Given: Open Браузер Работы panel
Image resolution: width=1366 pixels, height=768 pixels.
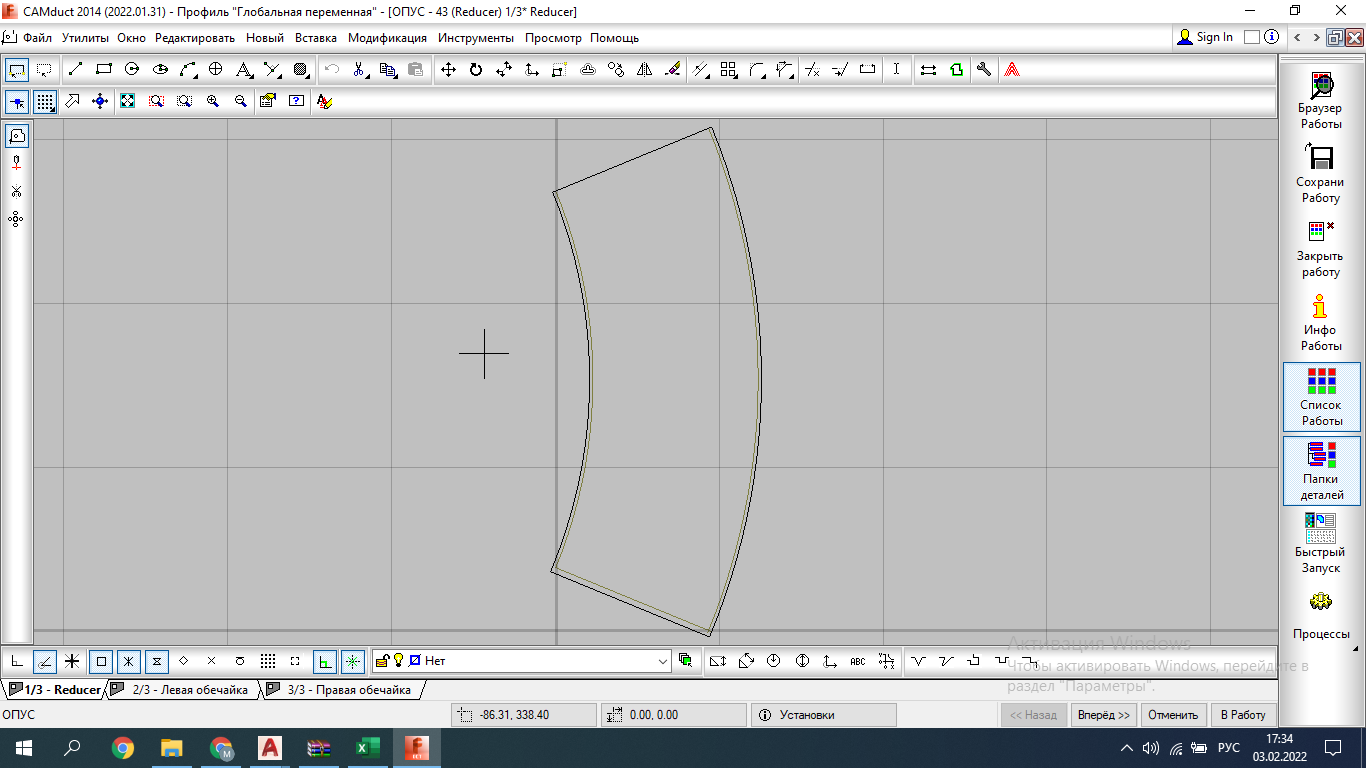Looking at the screenshot, I should [x=1320, y=100].
